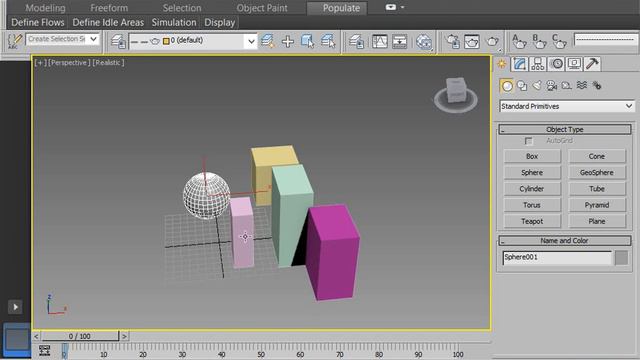Switch to the Utilities hammer tab

[x=592, y=64]
